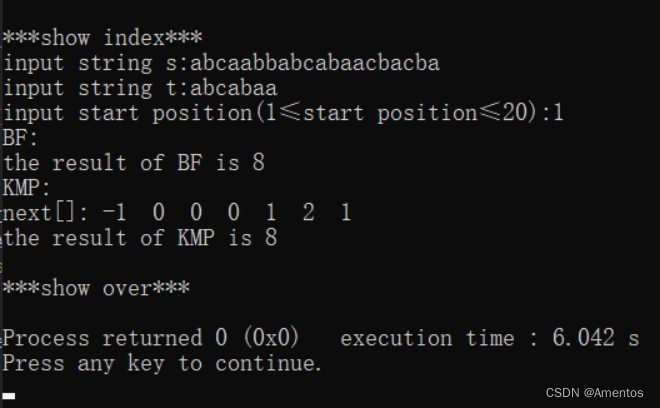The width and height of the screenshot is (660, 408).
Task: Click the start position value 1
Action: click(x=558, y=113)
